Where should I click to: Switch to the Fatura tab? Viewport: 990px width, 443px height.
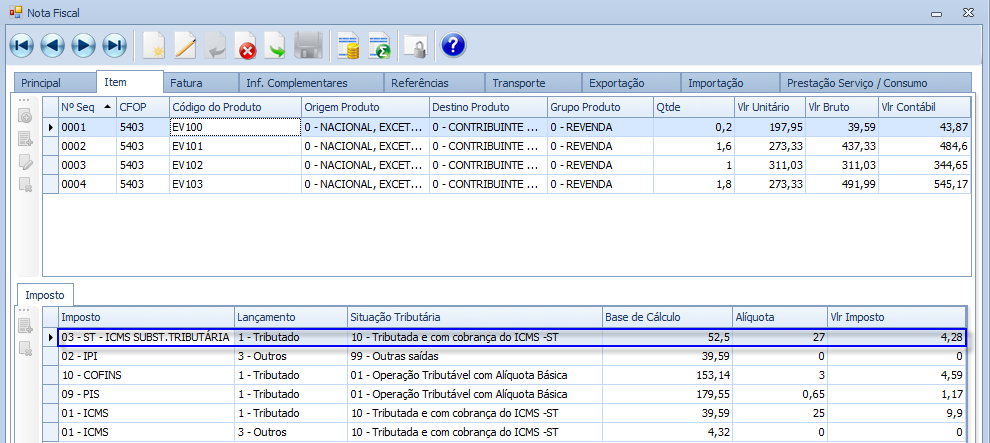[186, 83]
